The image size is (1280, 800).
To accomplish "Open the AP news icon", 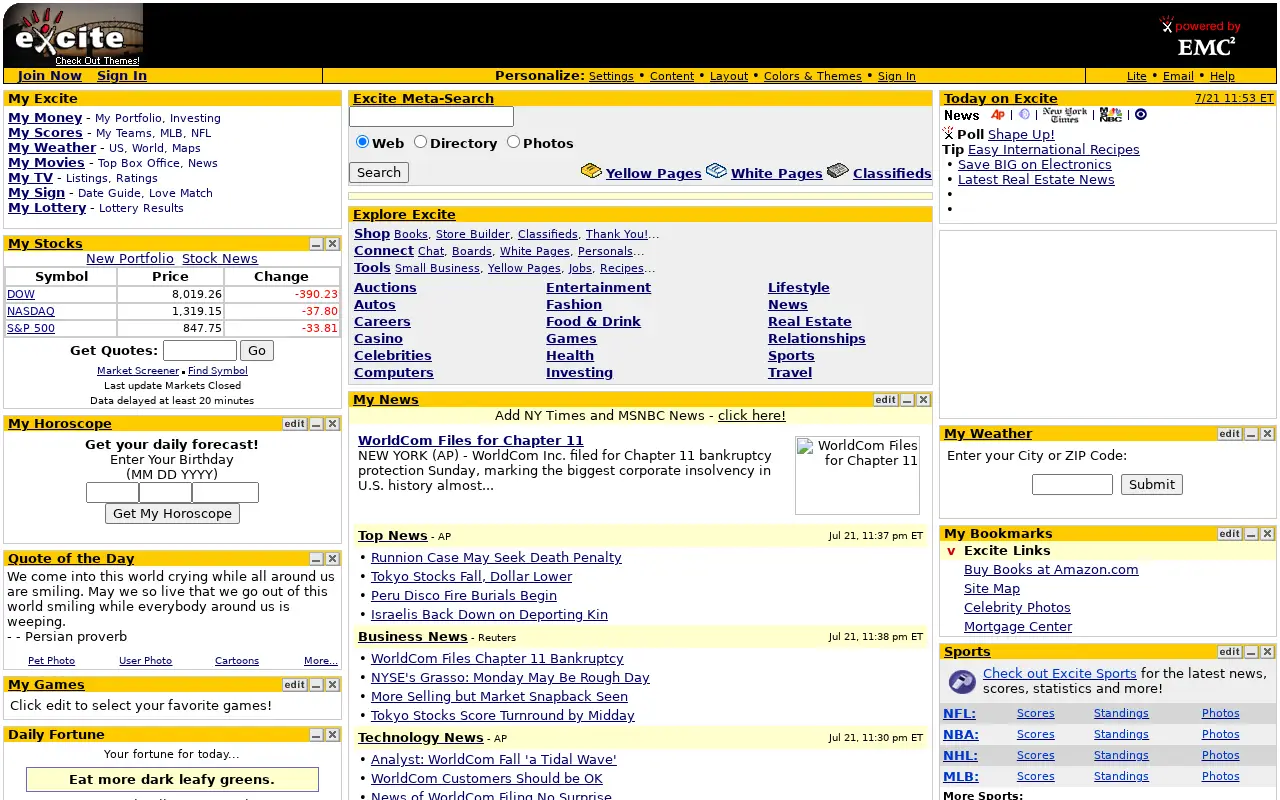I will coord(998,115).
